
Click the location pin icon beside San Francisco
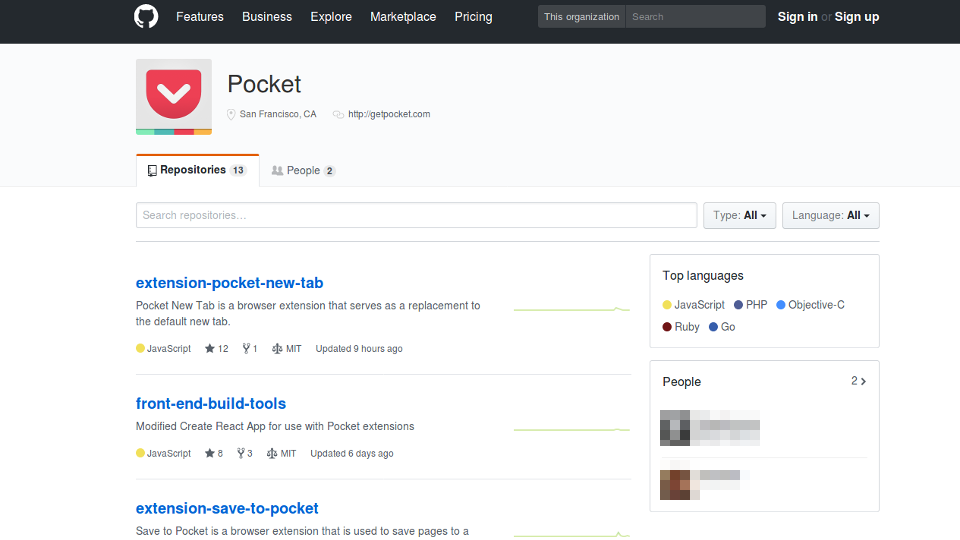231,114
